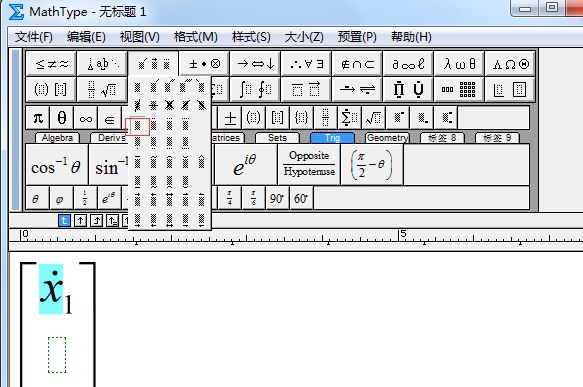Viewport: 583px width, 387px height.
Task: Open the 大小(Z) menu
Action: point(304,37)
